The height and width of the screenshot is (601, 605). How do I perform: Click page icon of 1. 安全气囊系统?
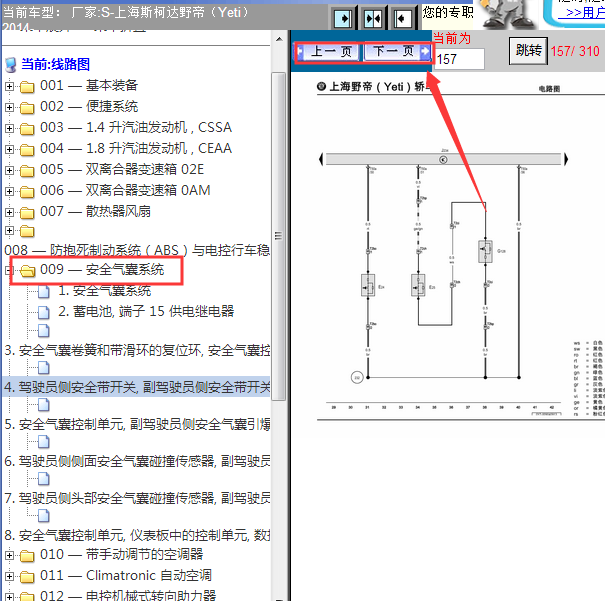pyautogui.click(x=44, y=292)
